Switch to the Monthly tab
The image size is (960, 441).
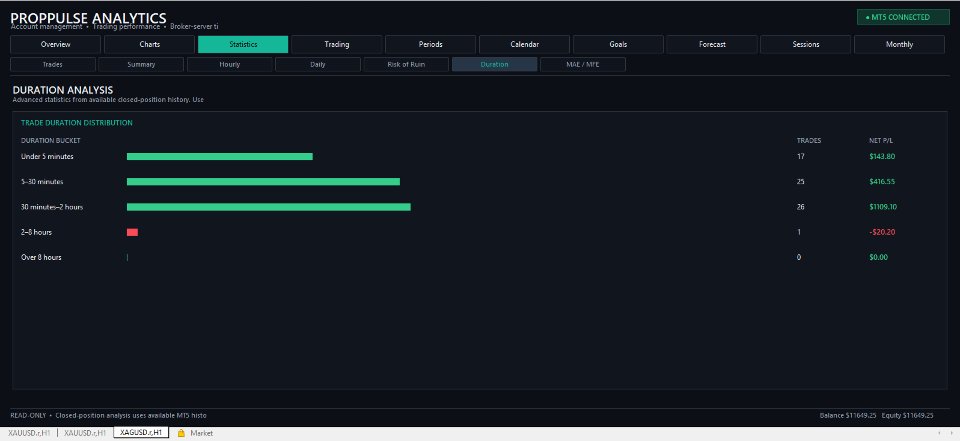899,44
